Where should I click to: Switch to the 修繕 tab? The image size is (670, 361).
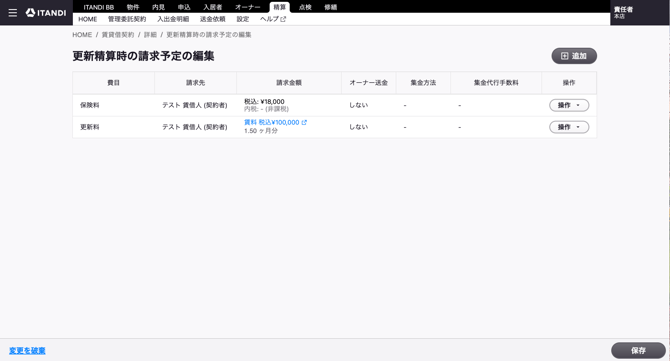pos(331,7)
